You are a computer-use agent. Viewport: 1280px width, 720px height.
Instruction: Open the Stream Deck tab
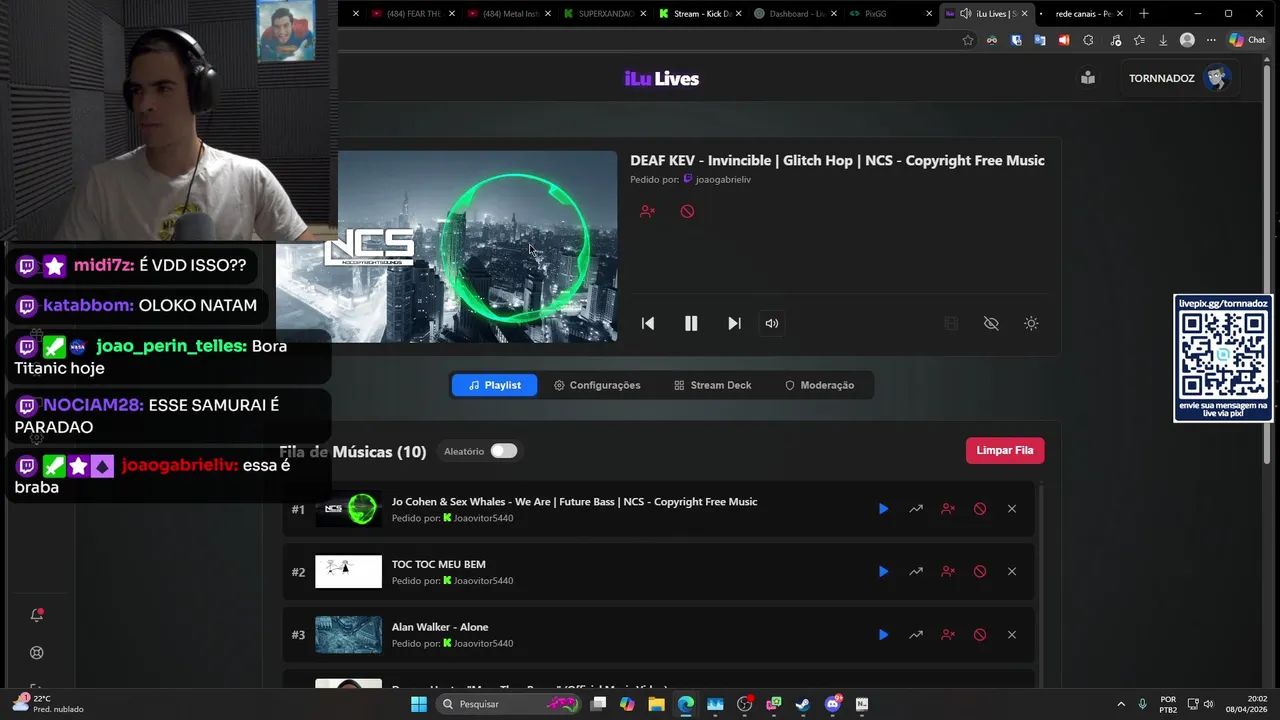coord(712,385)
